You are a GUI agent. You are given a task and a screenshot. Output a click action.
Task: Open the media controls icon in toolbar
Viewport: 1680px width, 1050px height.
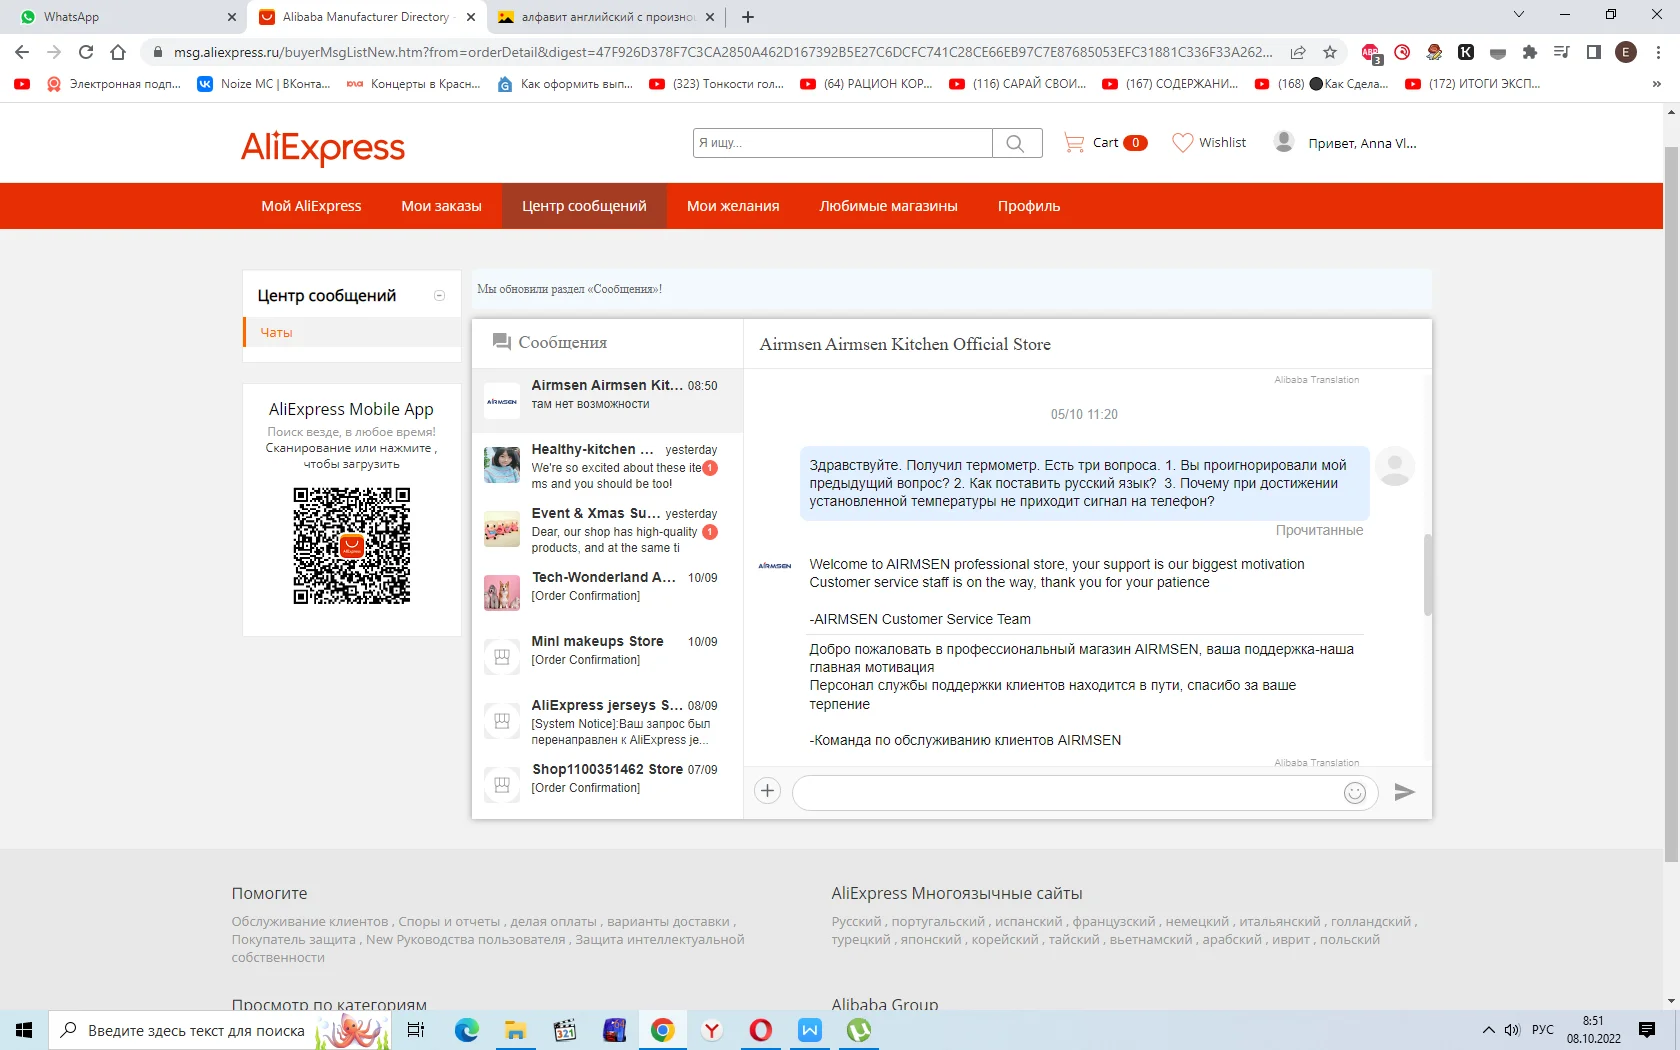click(x=1562, y=52)
